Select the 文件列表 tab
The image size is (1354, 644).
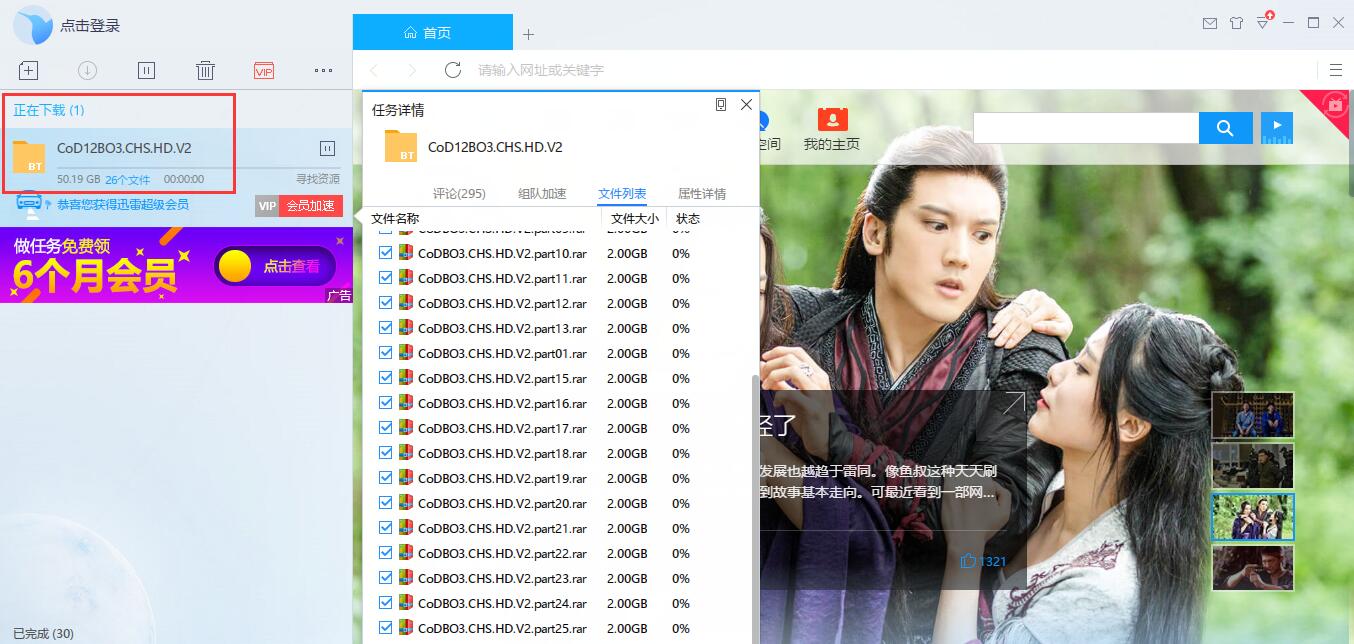622,194
